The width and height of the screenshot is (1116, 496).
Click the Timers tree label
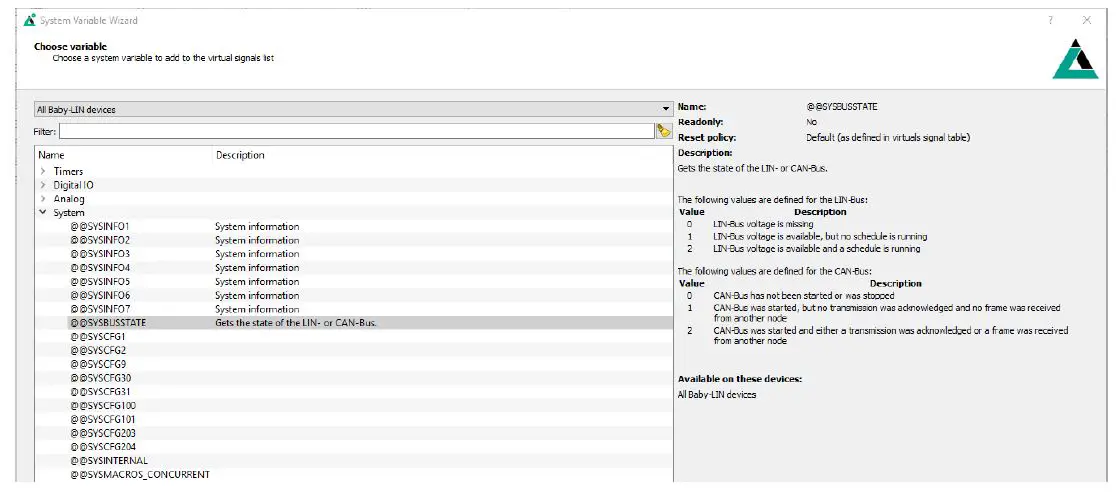pyautogui.click(x=68, y=172)
